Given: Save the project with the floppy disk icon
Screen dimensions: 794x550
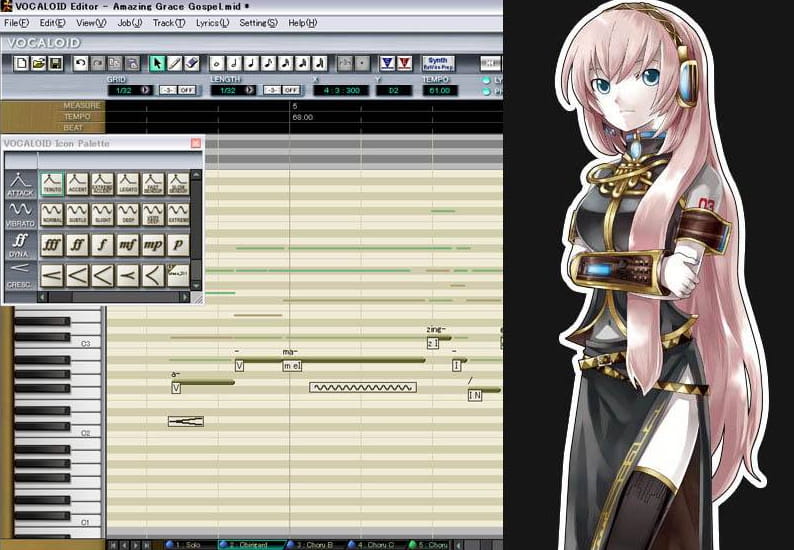Looking at the screenshot, I should point(55,63).
